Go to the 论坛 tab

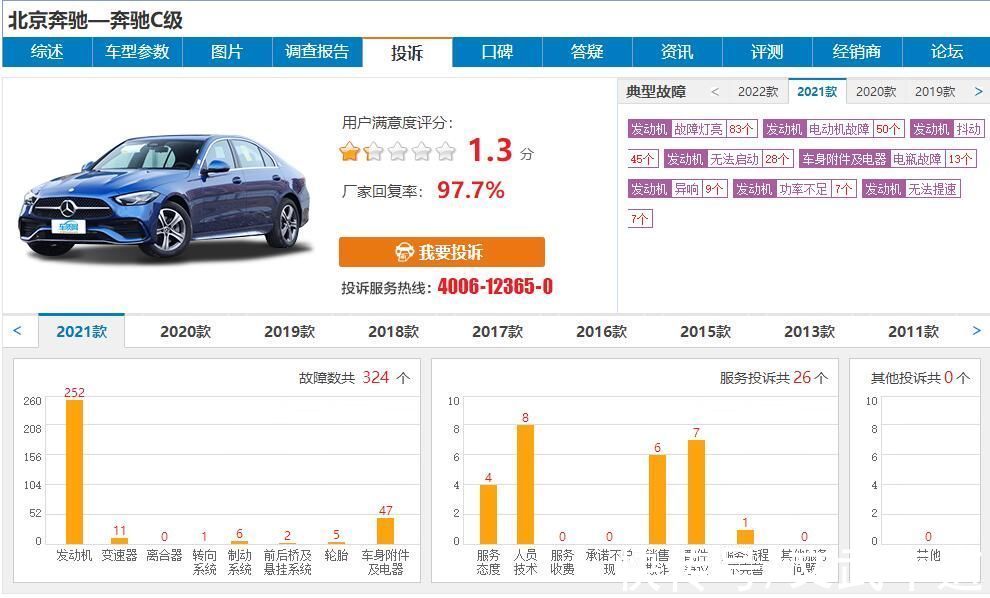(x=946, y=52)
